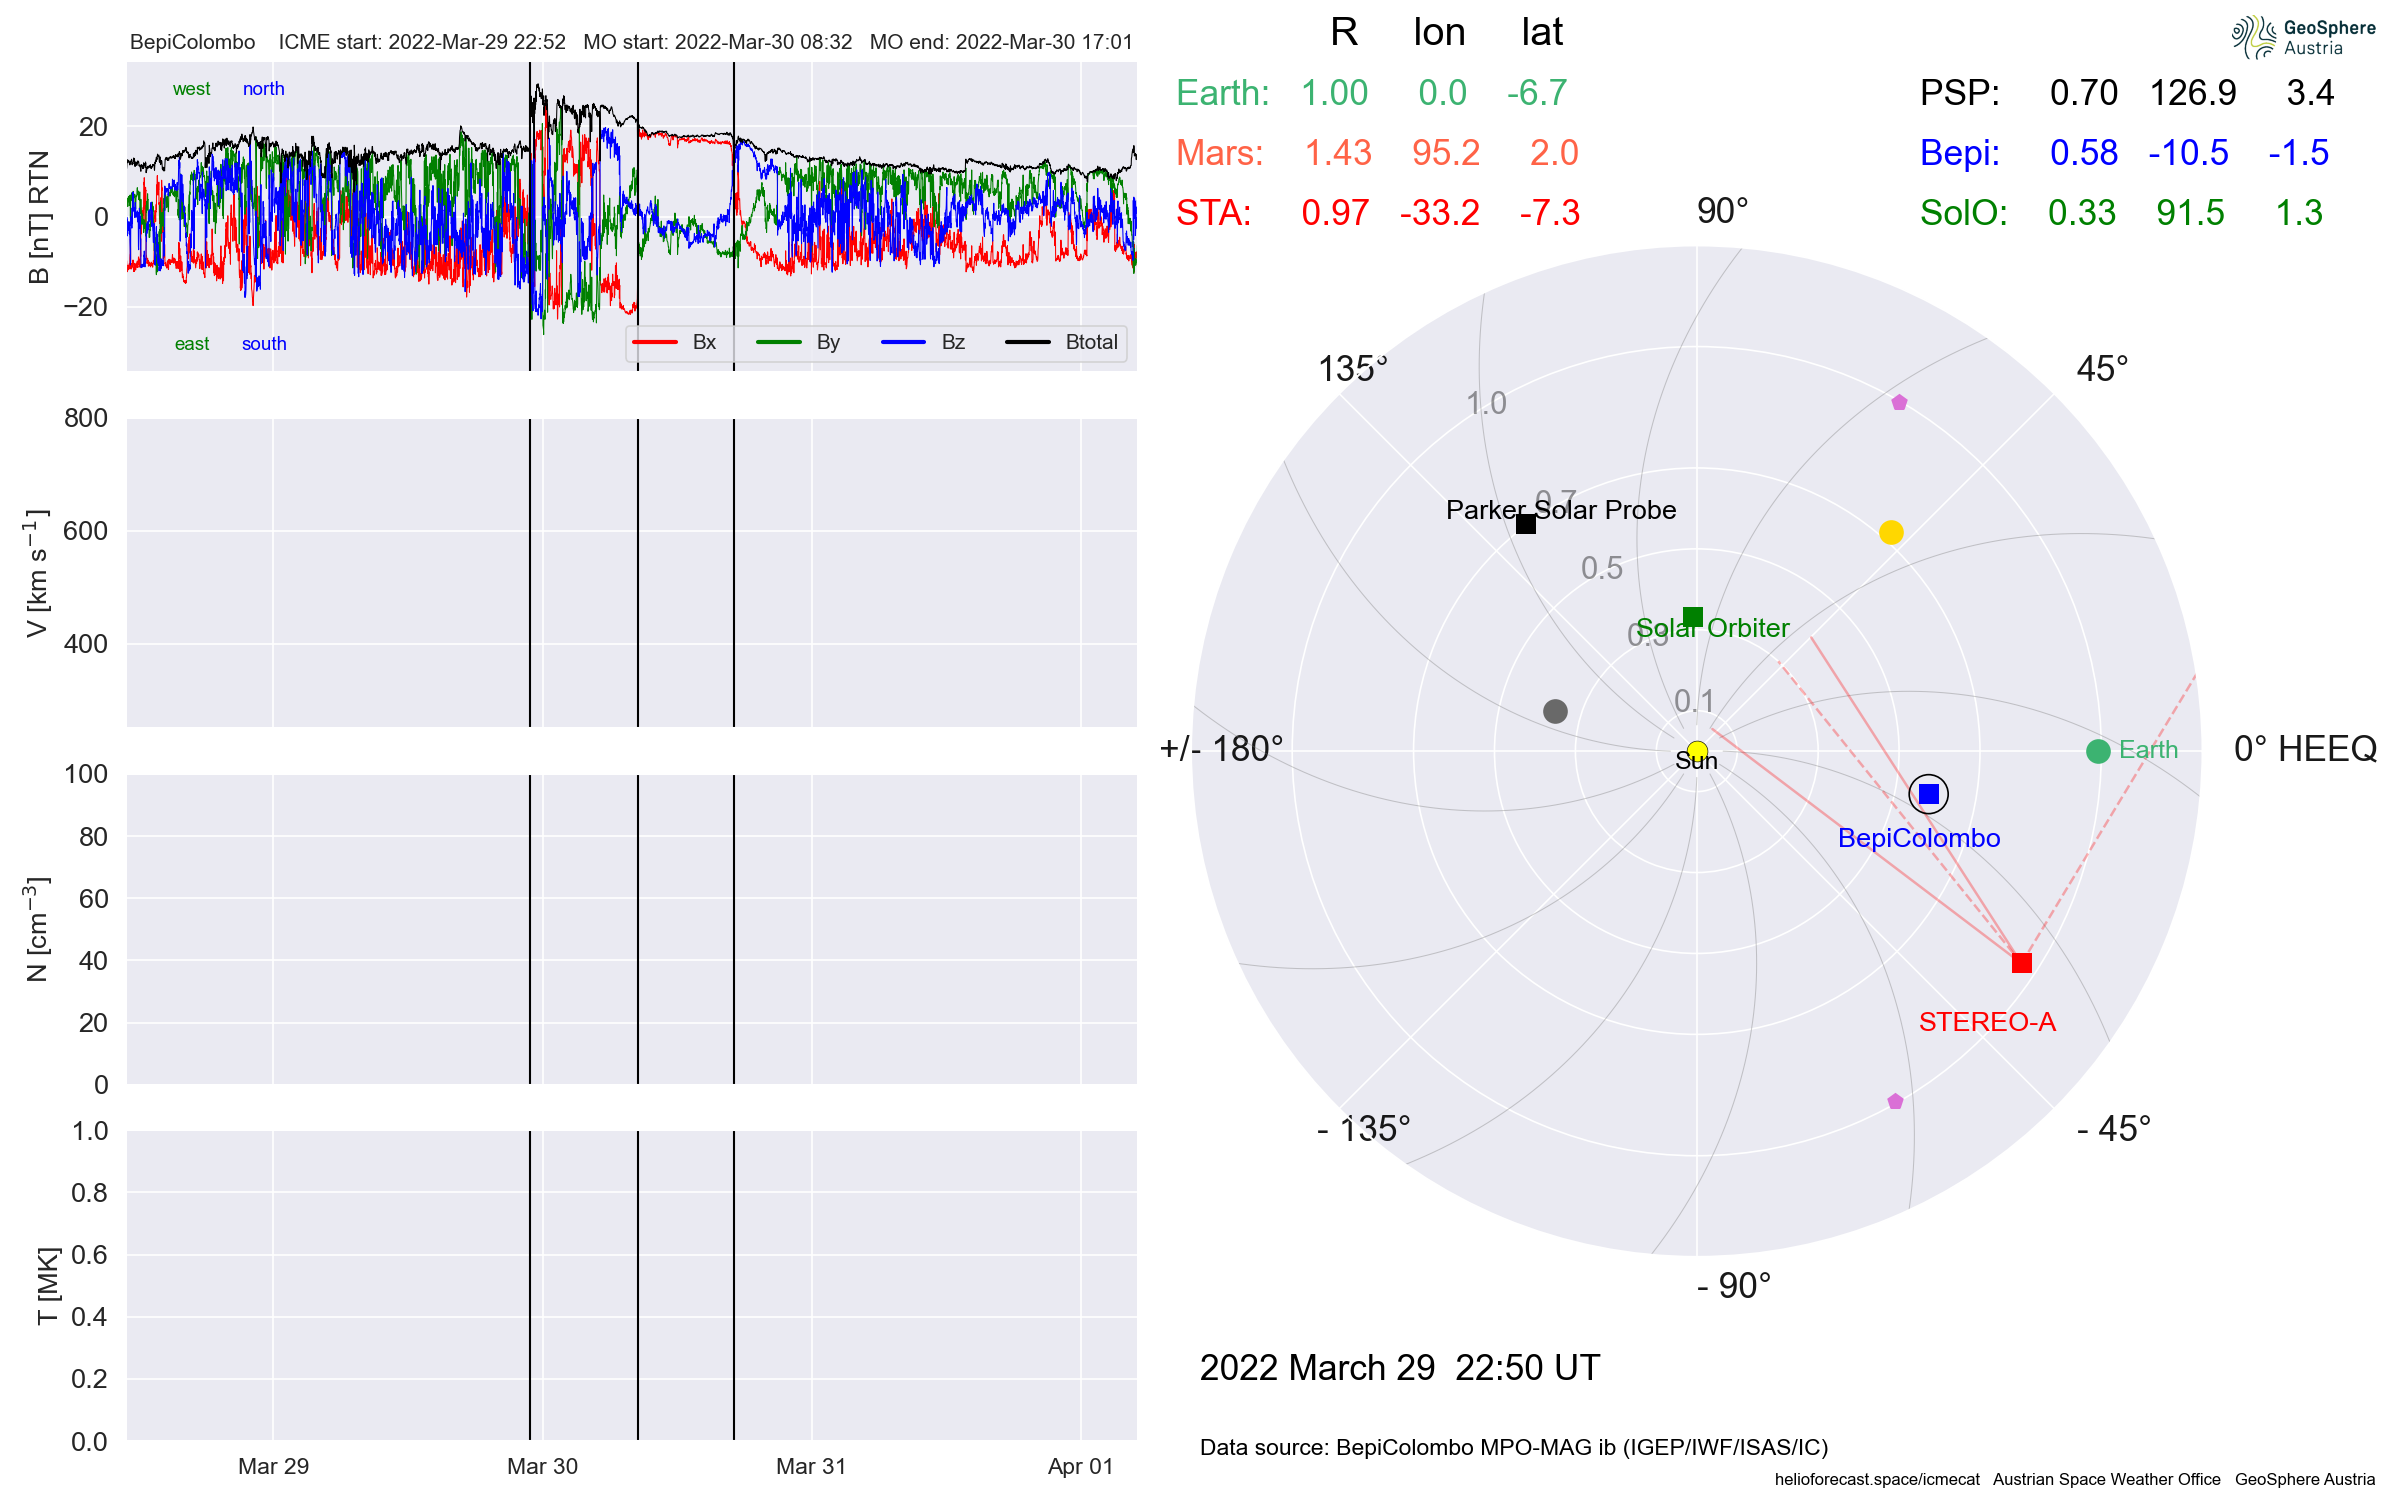
Task: Click the gold planet dot near 45°
Action: coord(1891,532)
